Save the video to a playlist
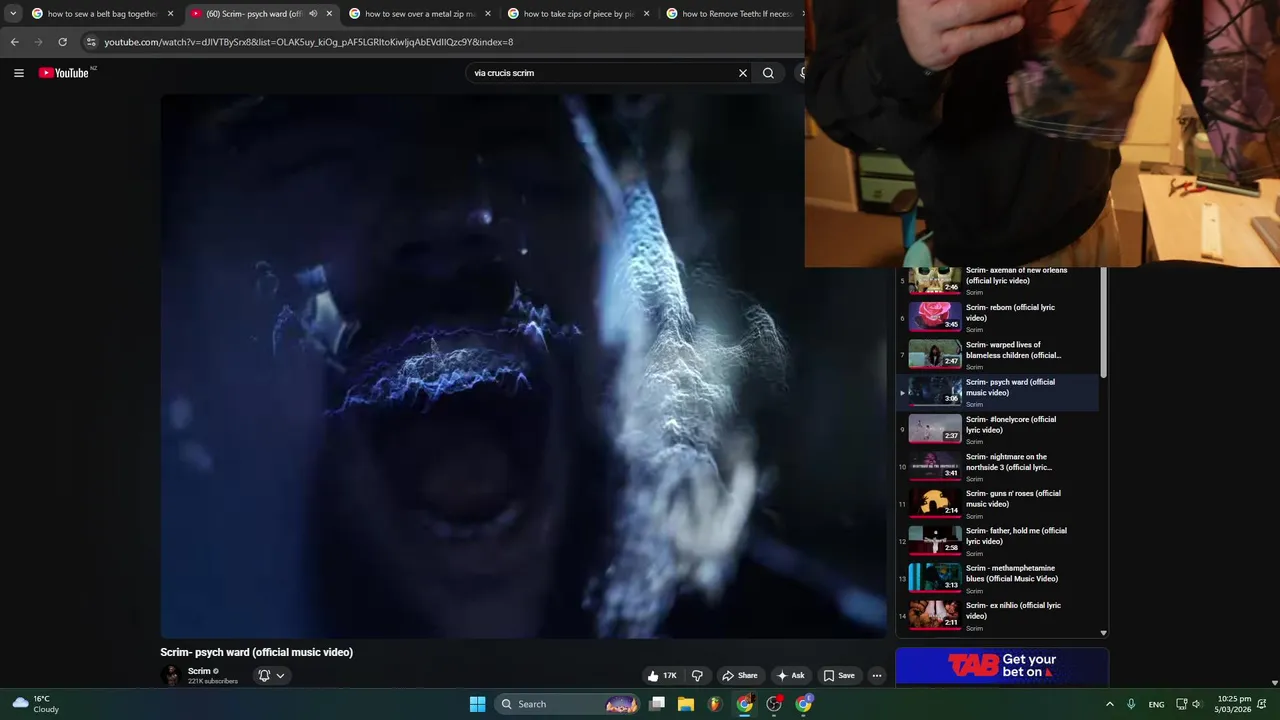 [x=838, y=676]
